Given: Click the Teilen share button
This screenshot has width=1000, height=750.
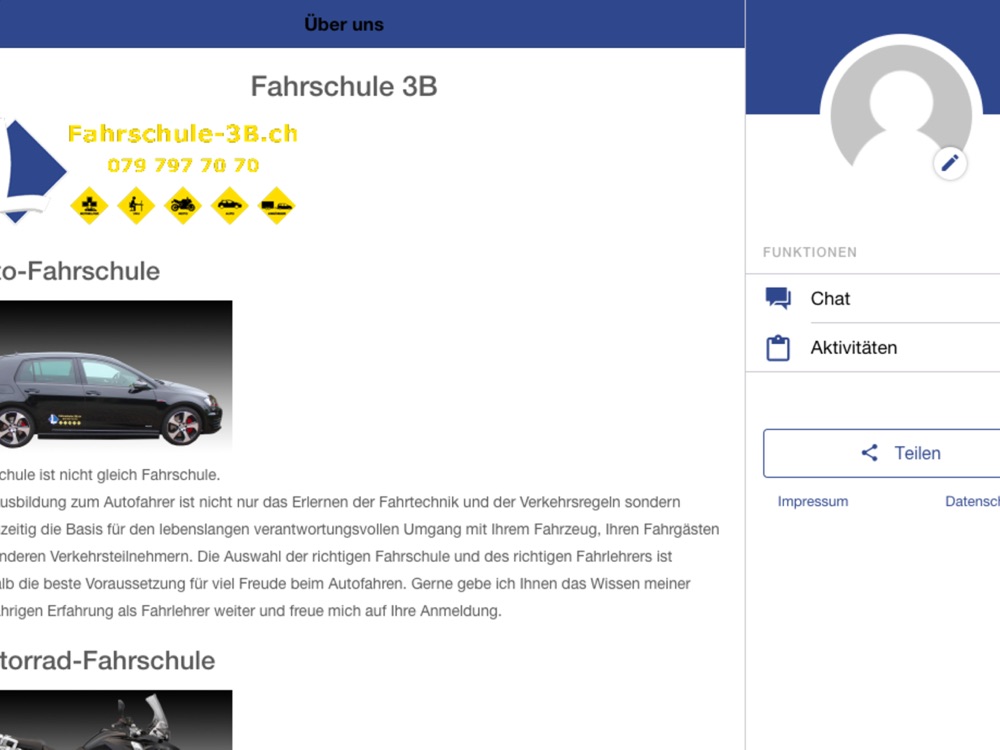Looking at the screenshot, I should [881, 453].
